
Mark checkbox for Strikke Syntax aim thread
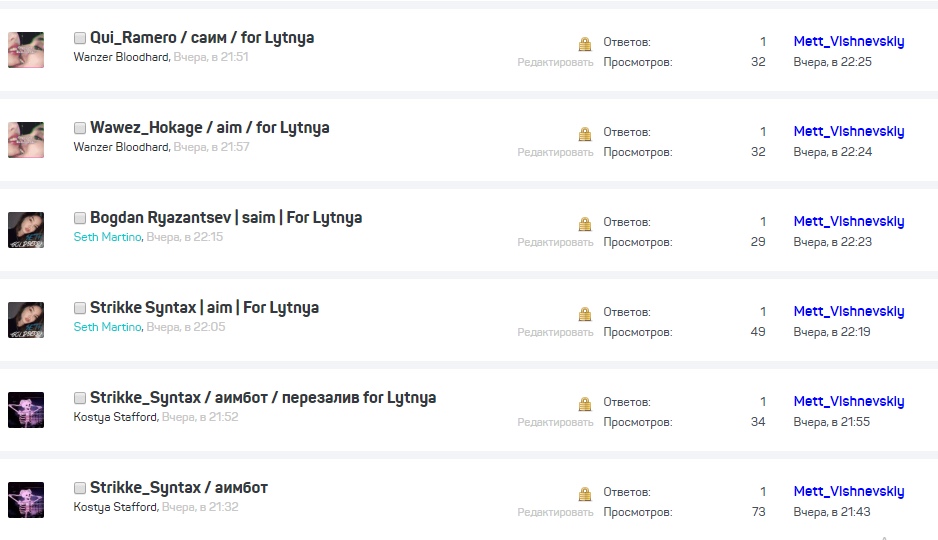[80, 308]
